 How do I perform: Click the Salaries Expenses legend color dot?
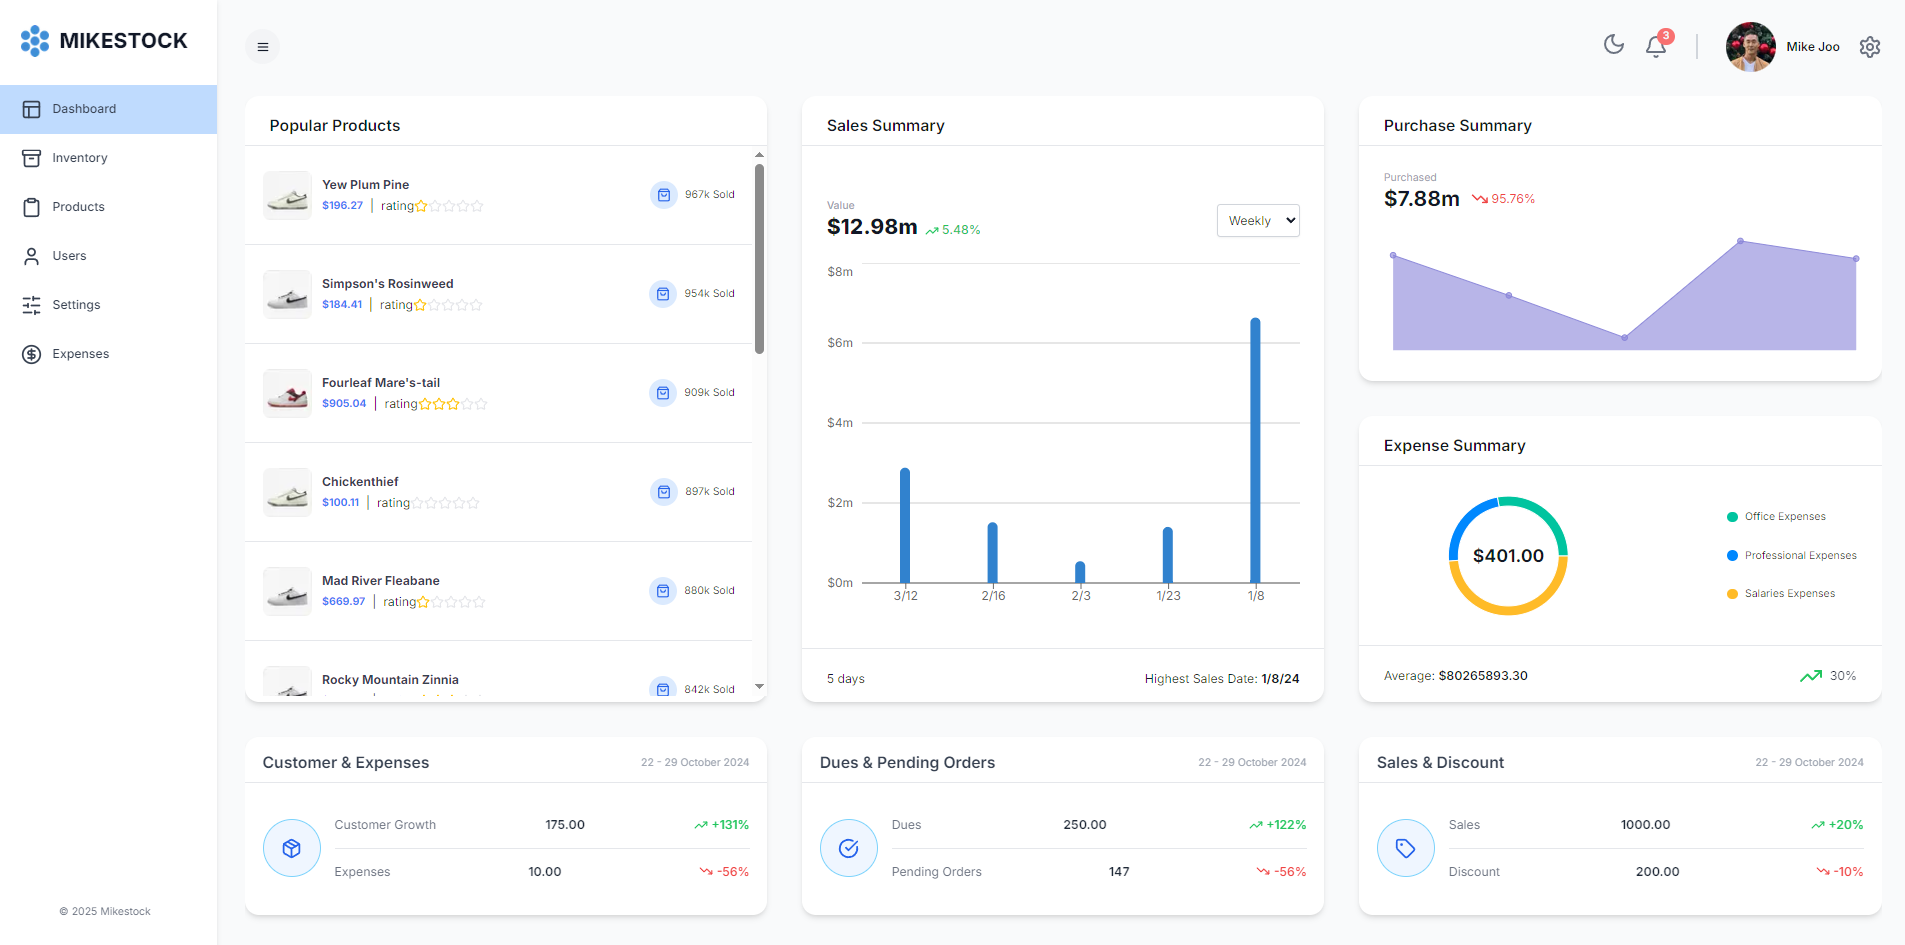click(1732, 594)
